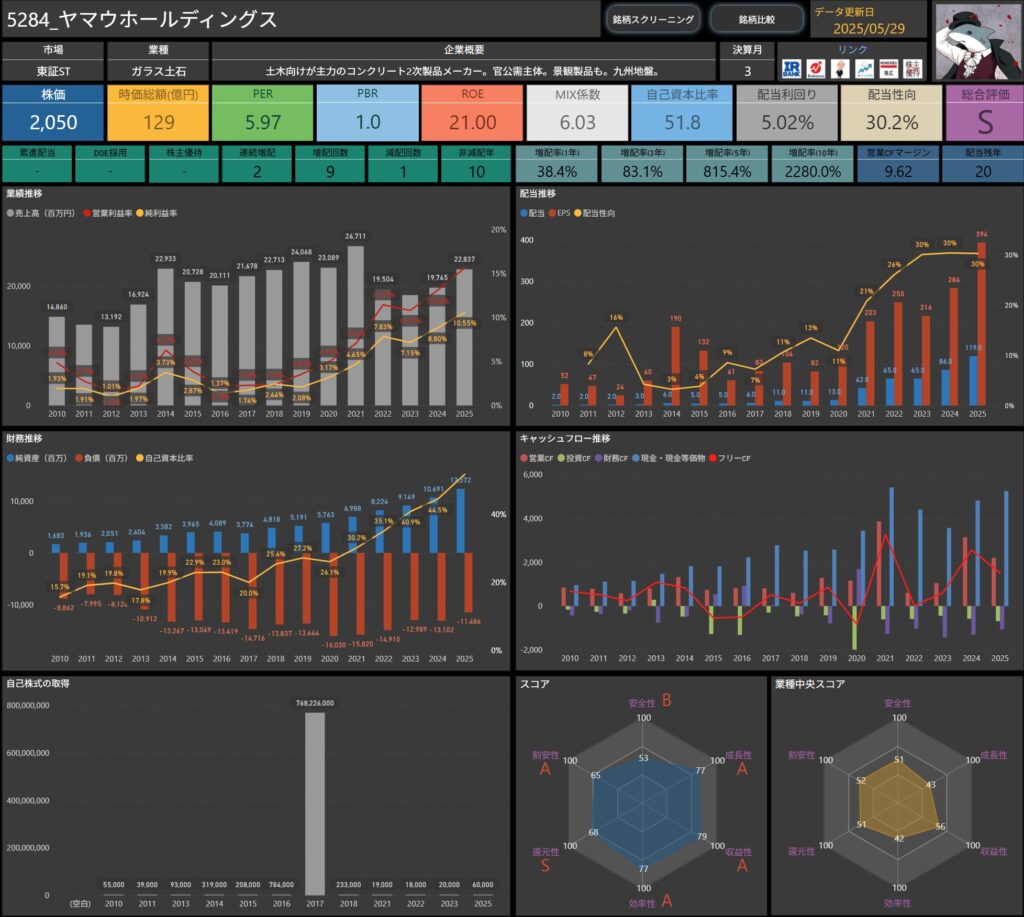Click the キャッシュフロー推移 chart title
Screen dimensions: 1024x917
point(565,438)
